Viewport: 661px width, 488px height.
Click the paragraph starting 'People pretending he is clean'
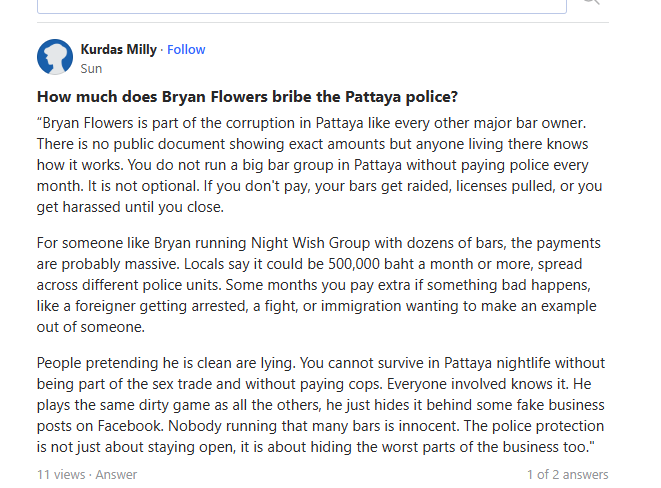pos(321,405)
